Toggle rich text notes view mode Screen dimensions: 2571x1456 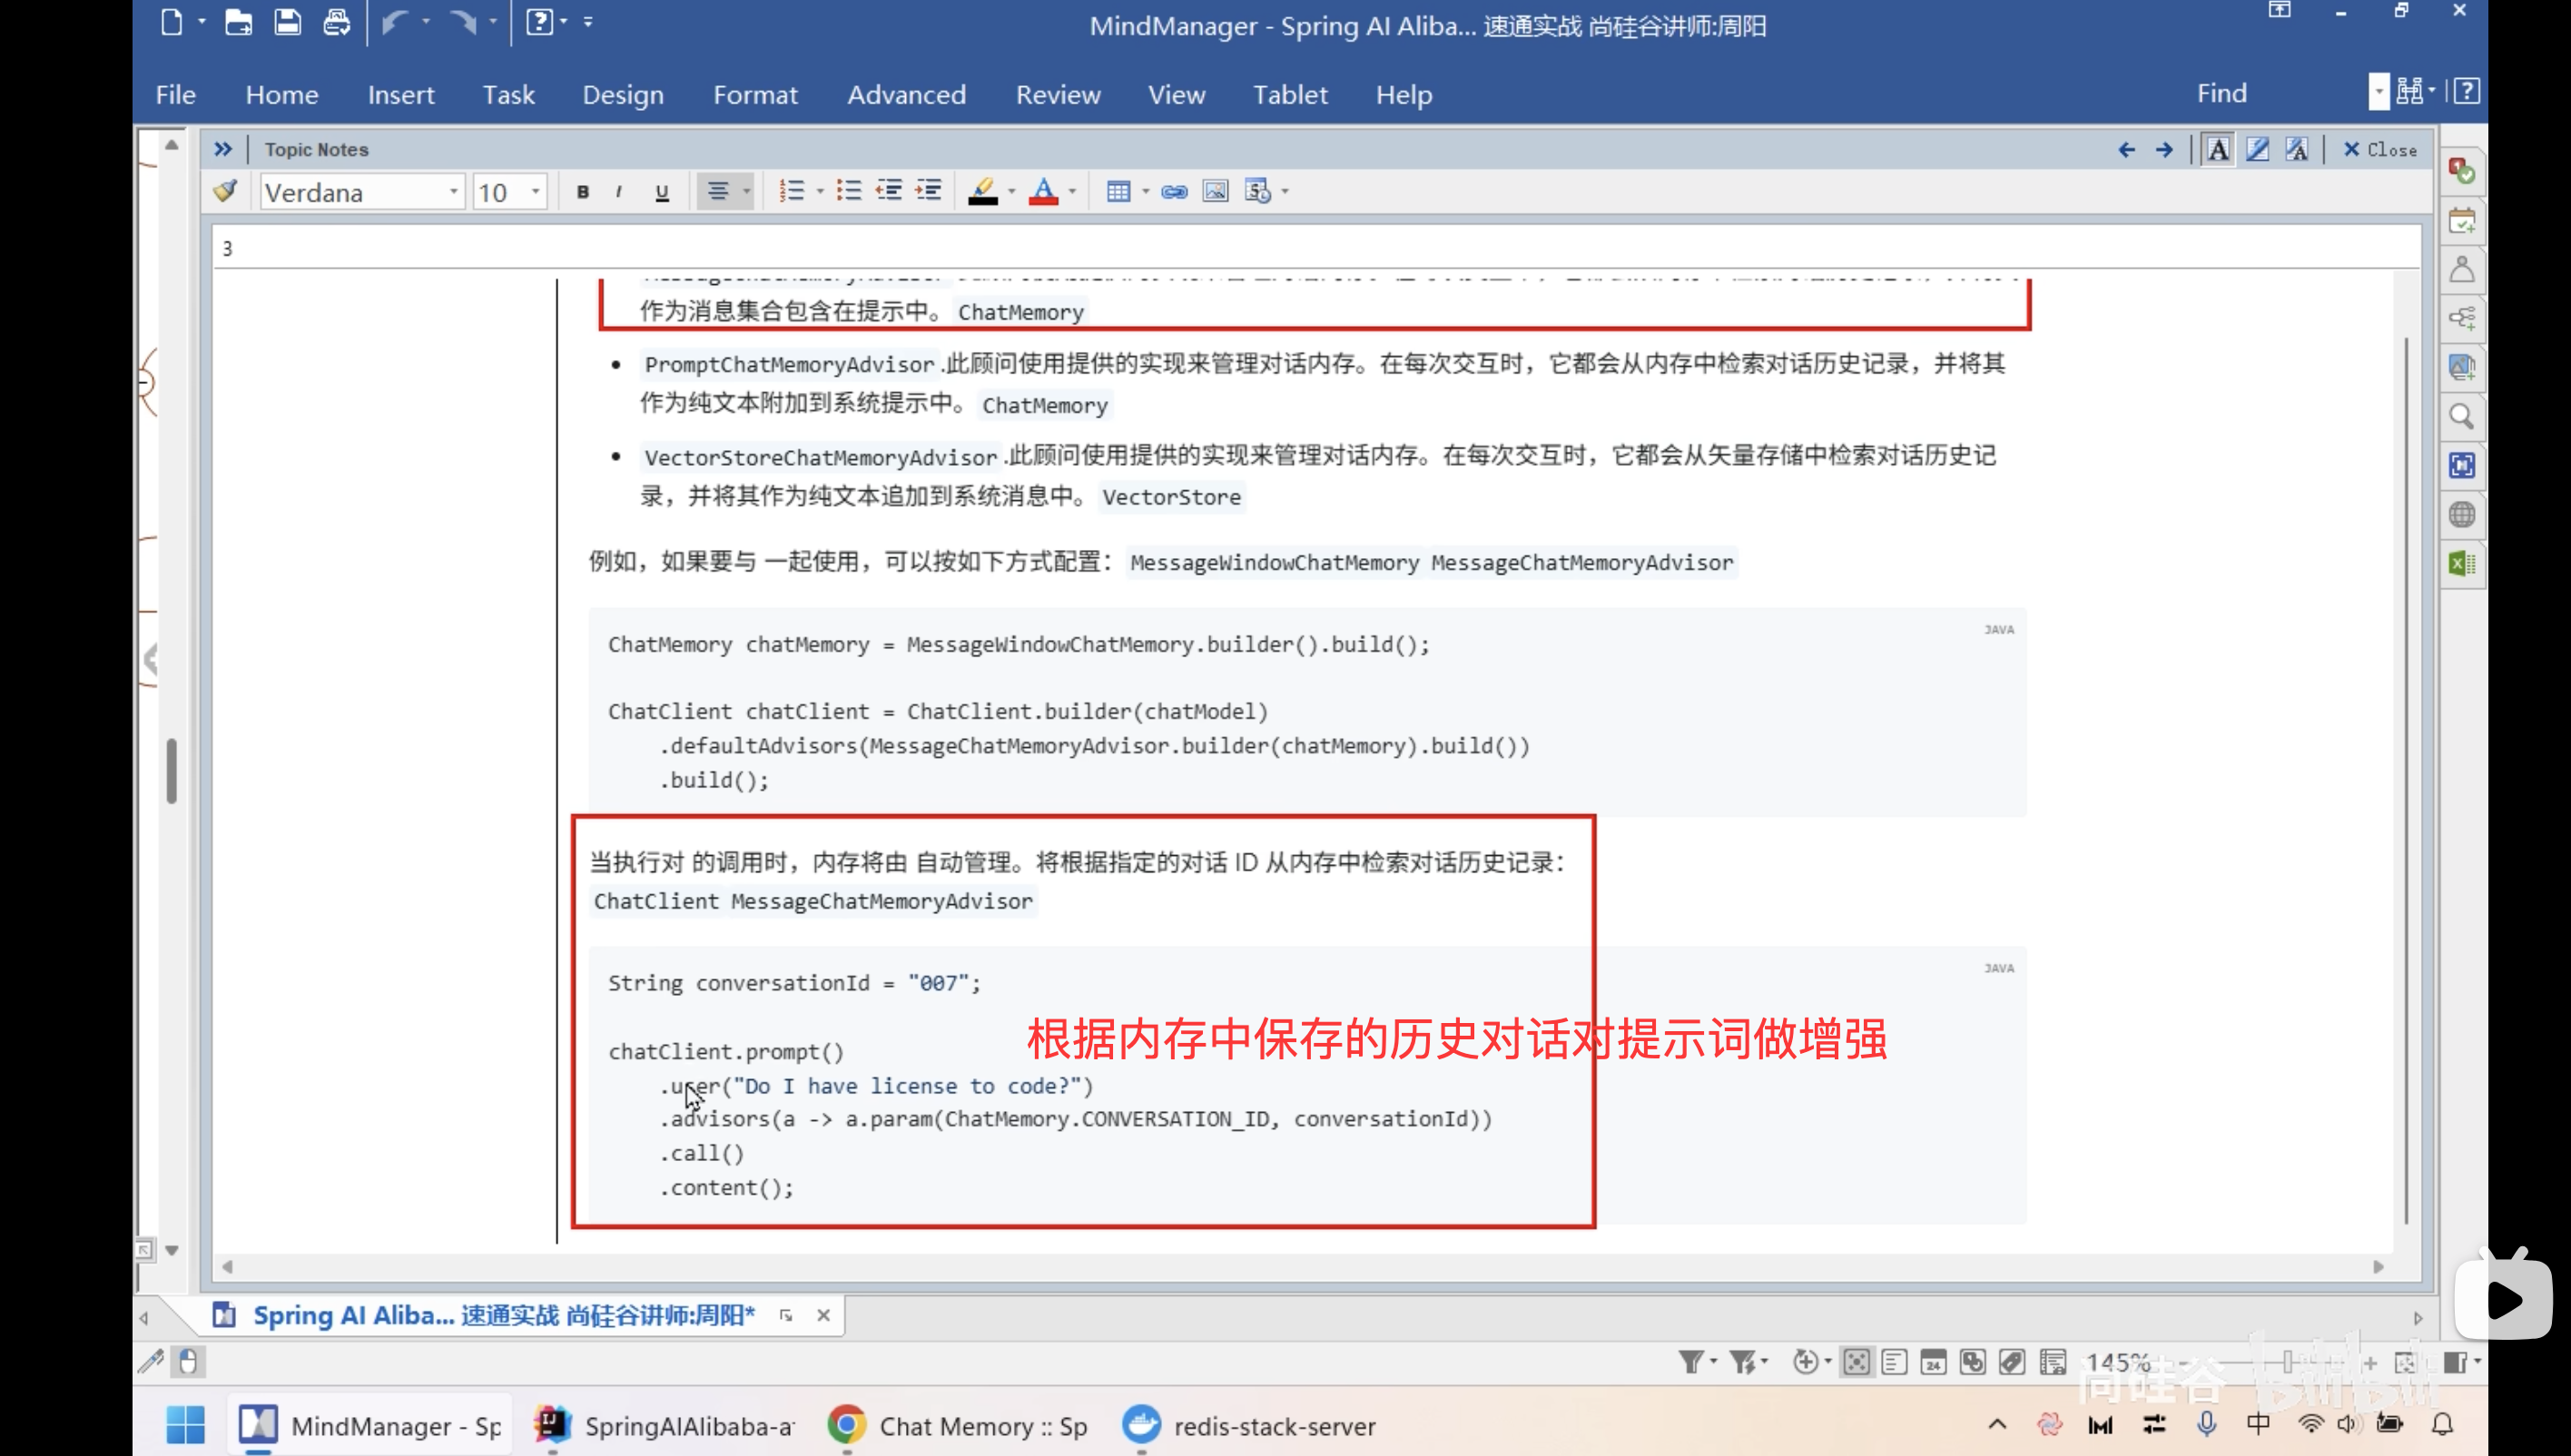(x=2218, y=150)
